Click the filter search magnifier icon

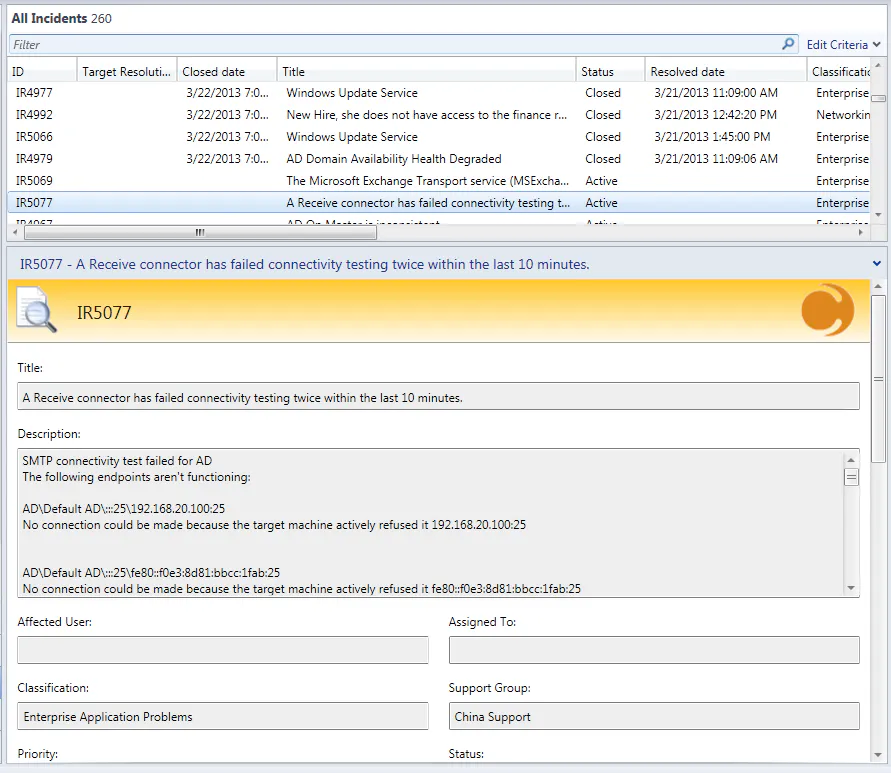coord(788,44)
